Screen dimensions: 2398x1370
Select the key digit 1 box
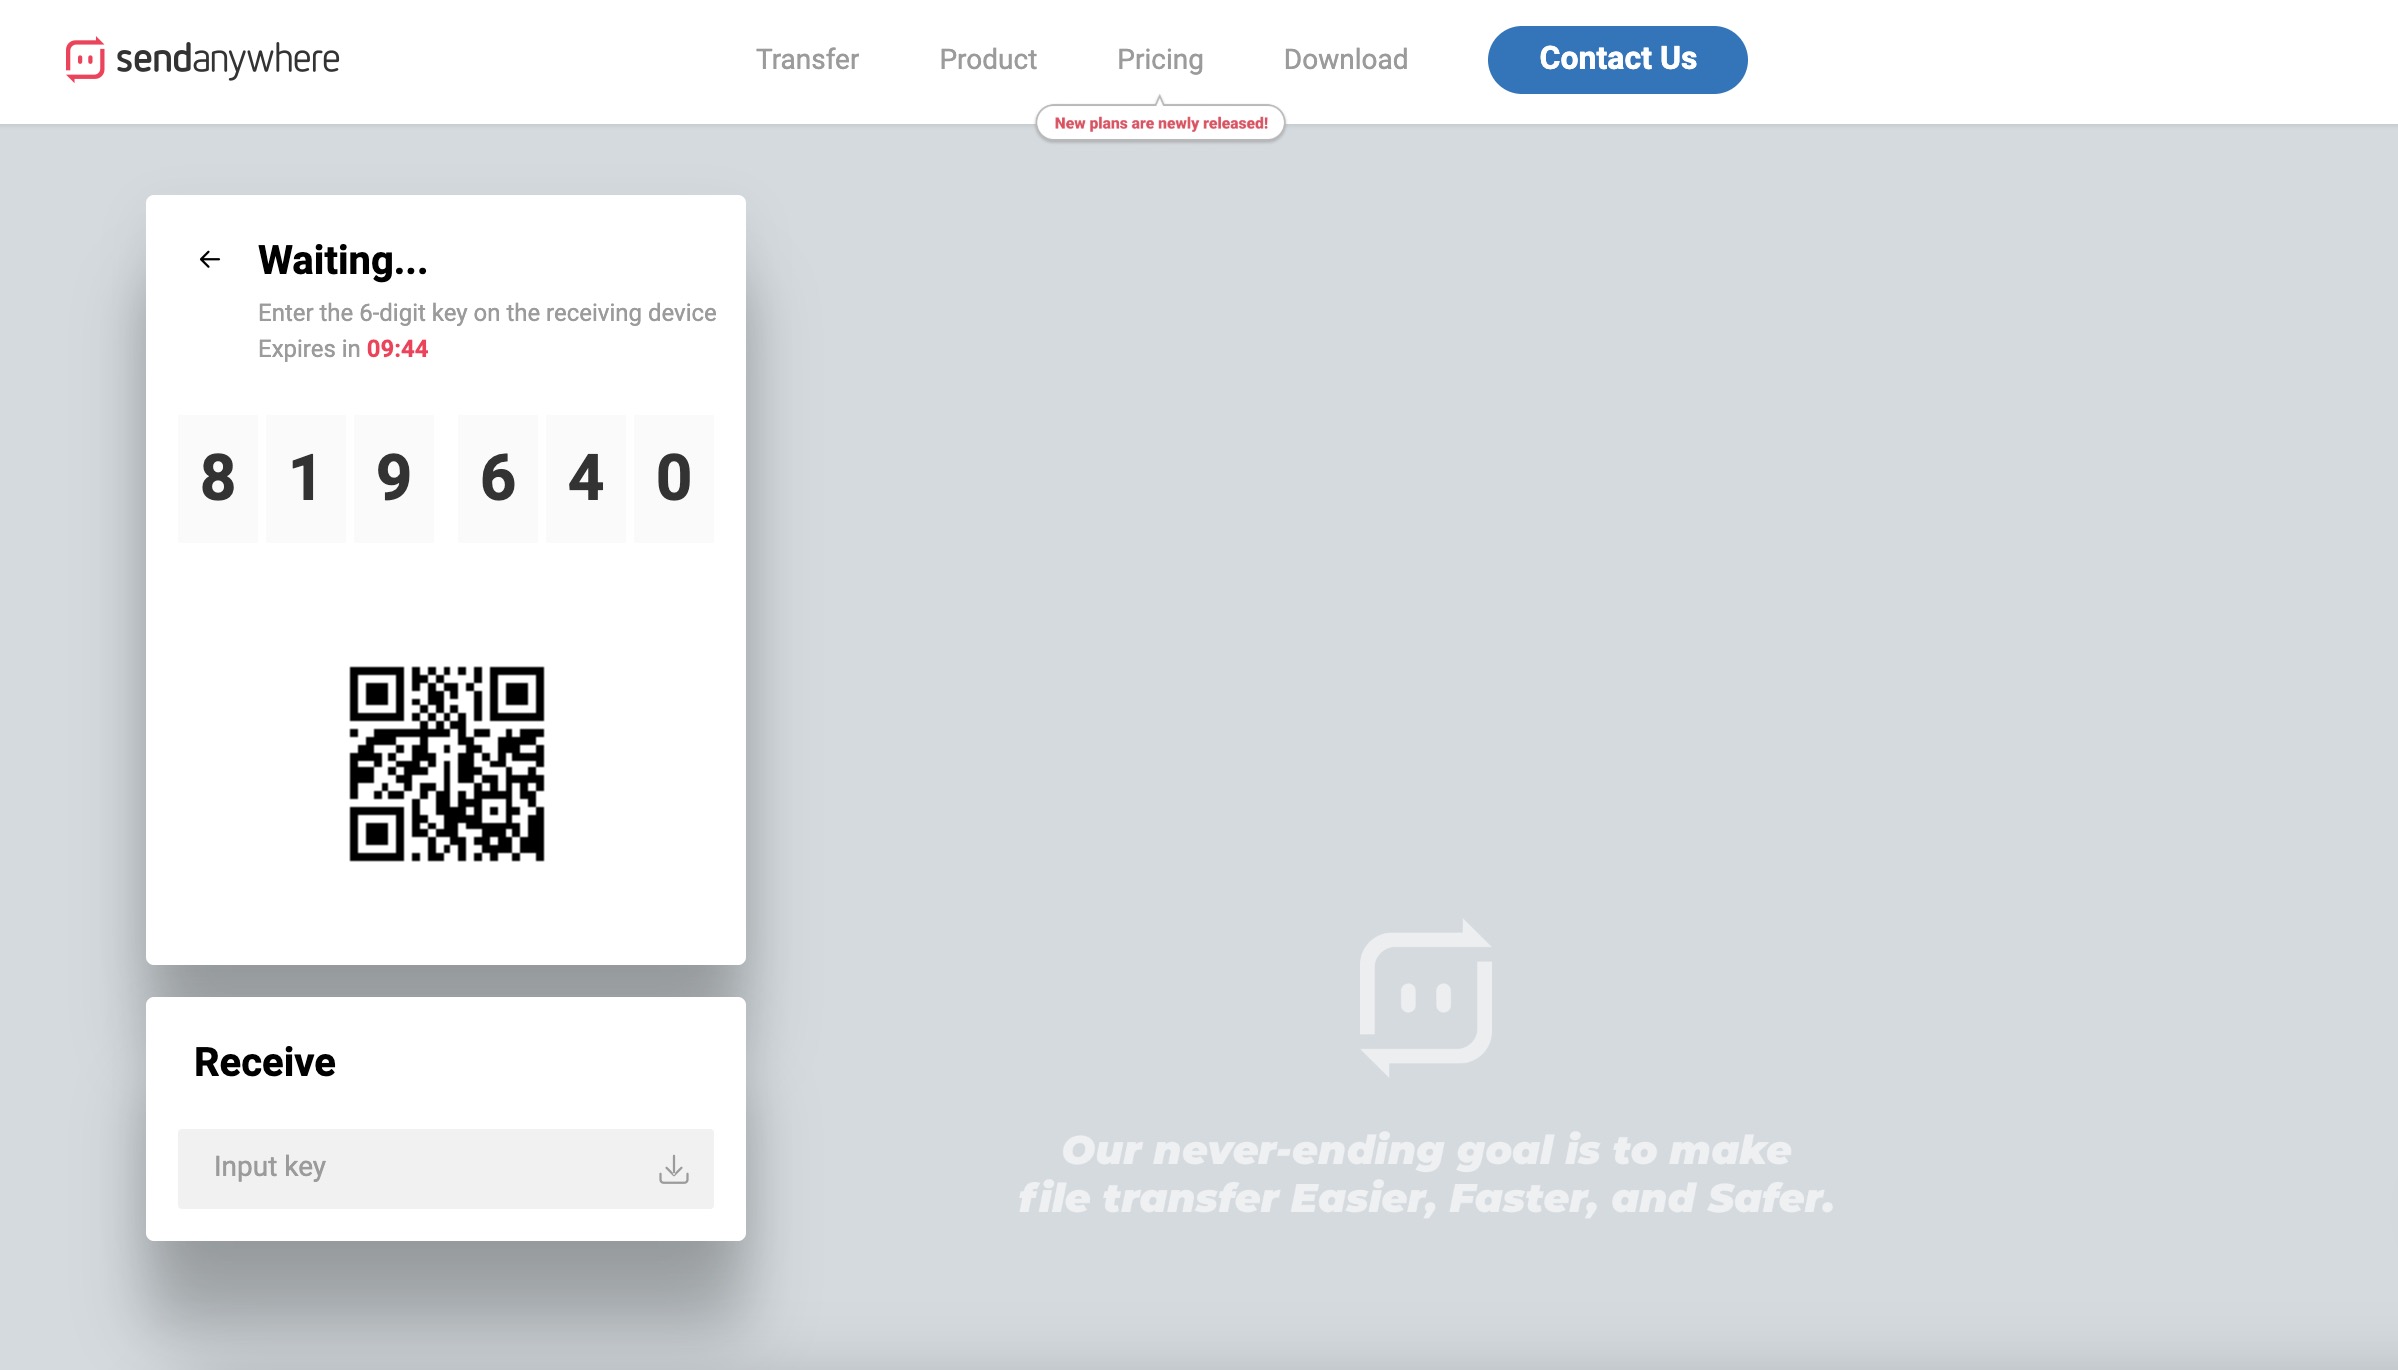[306, 478]
